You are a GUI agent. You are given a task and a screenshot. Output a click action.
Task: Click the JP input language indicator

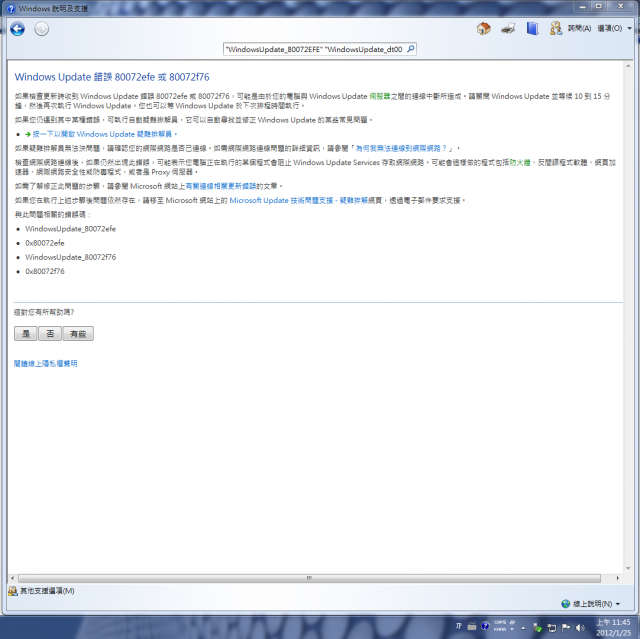click(x=458, y=626)
